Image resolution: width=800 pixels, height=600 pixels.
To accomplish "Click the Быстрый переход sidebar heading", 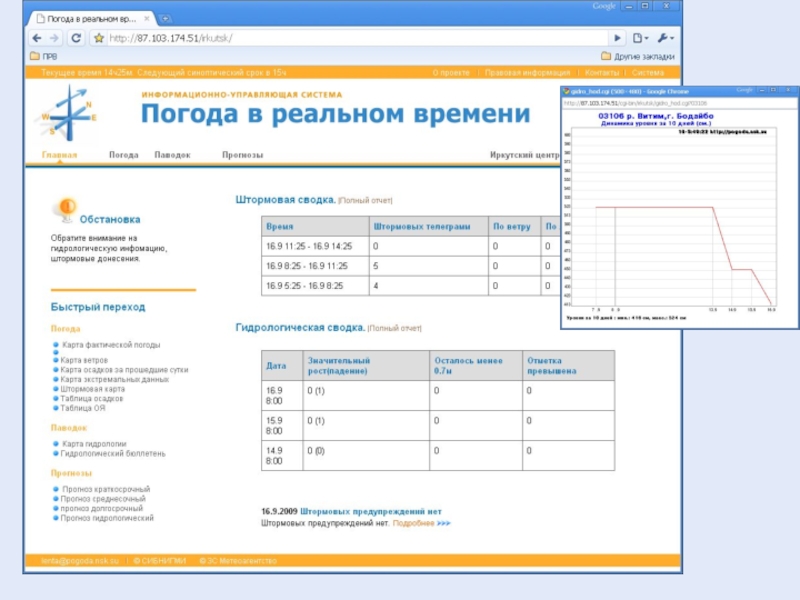I will point(98,307).
